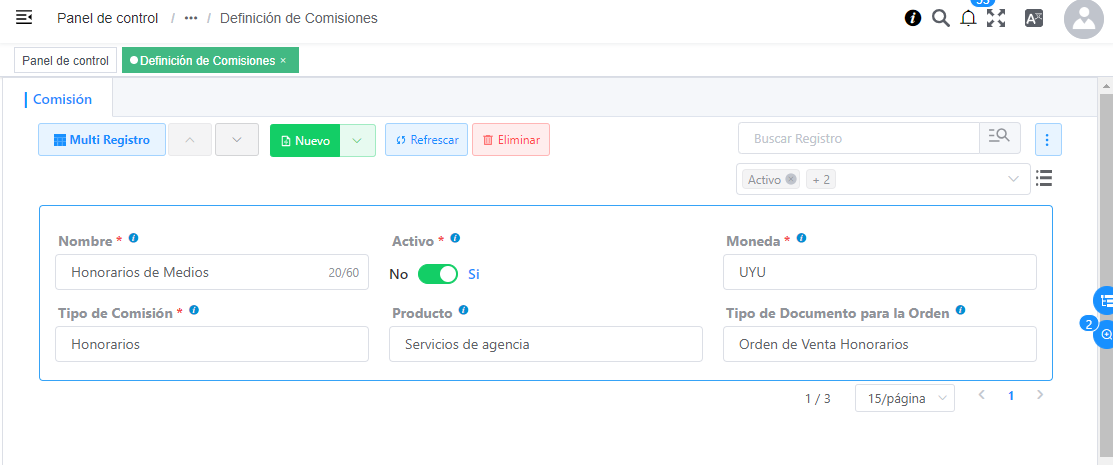The height and width of the screenshot is (465, 1113).
Task: Collapse the sidebar with the hamburger icon
Action: click(x=24, y=18)
